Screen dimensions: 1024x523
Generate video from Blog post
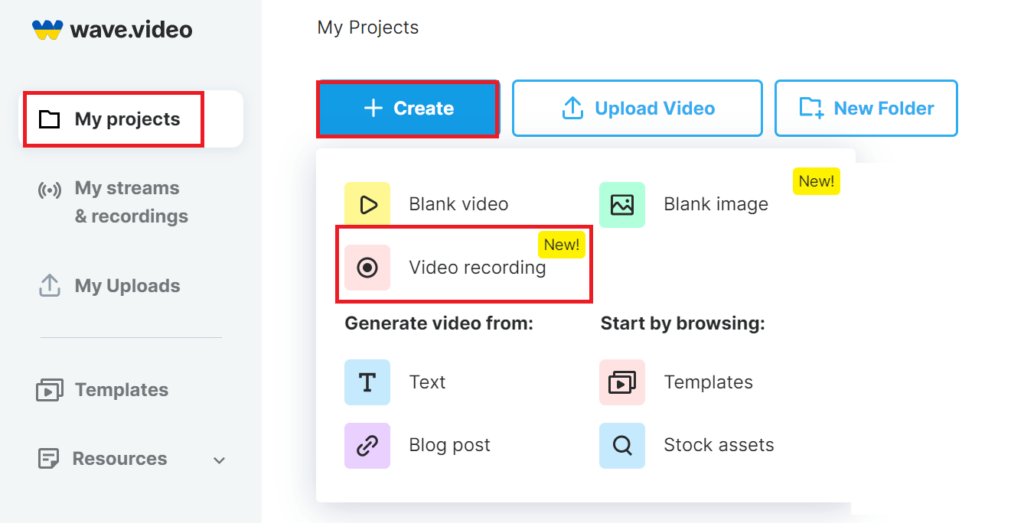[x=449, y=445]
